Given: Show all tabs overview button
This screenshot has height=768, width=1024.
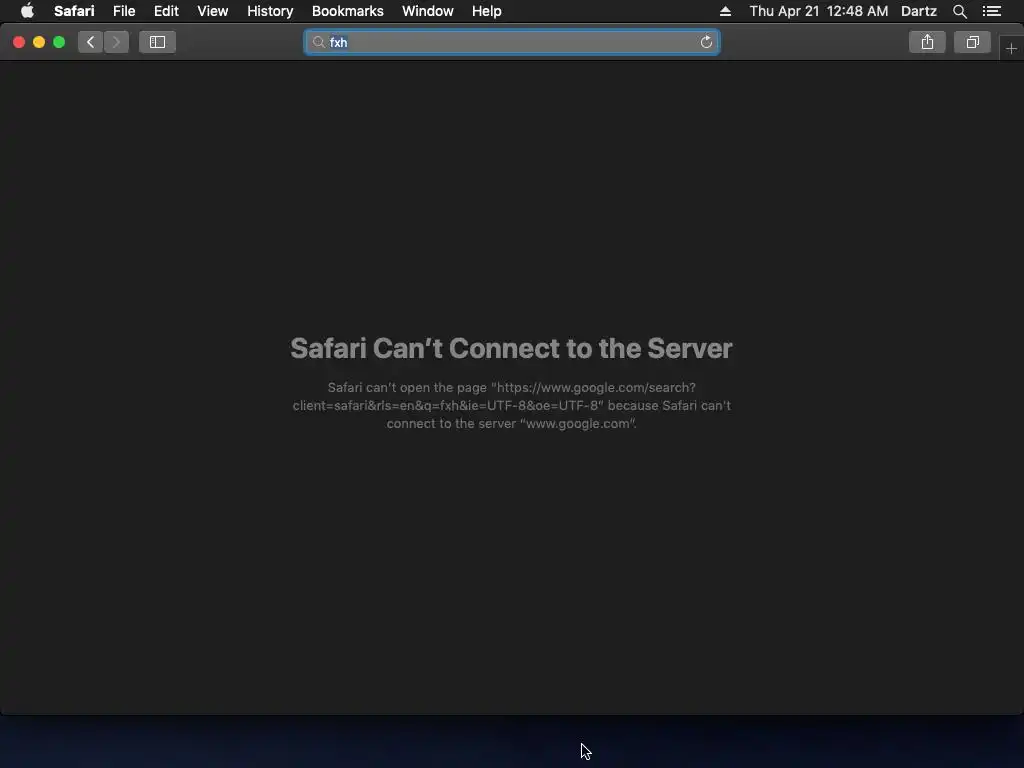Looking at the screenshot, I should pos(972,42).
